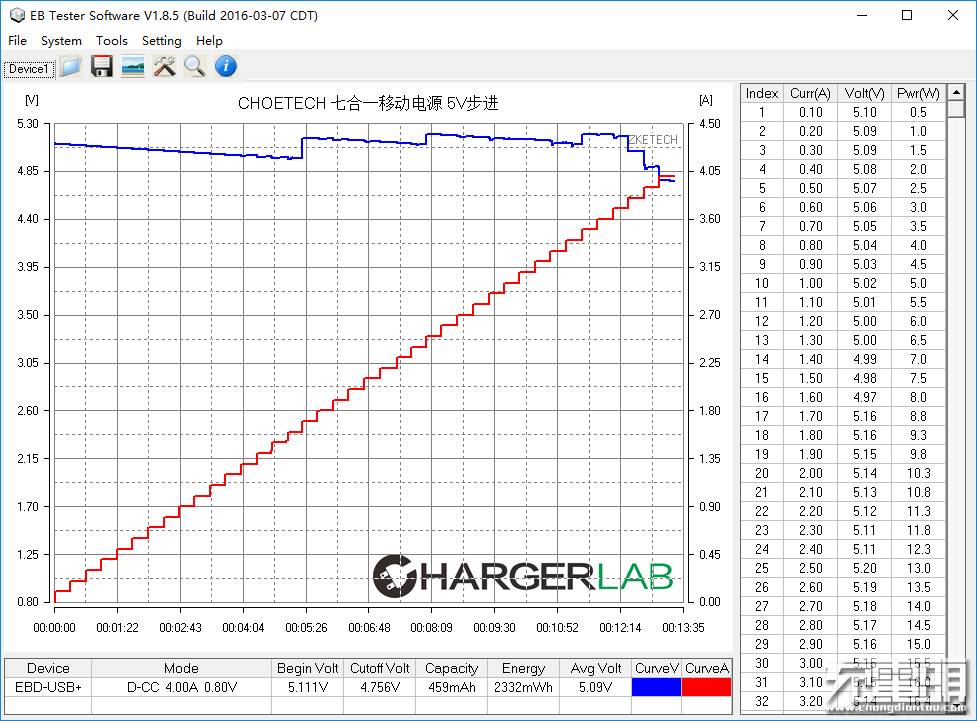Select table row with index 1
This screenshot has height=721, width=977.
point(843,112)
